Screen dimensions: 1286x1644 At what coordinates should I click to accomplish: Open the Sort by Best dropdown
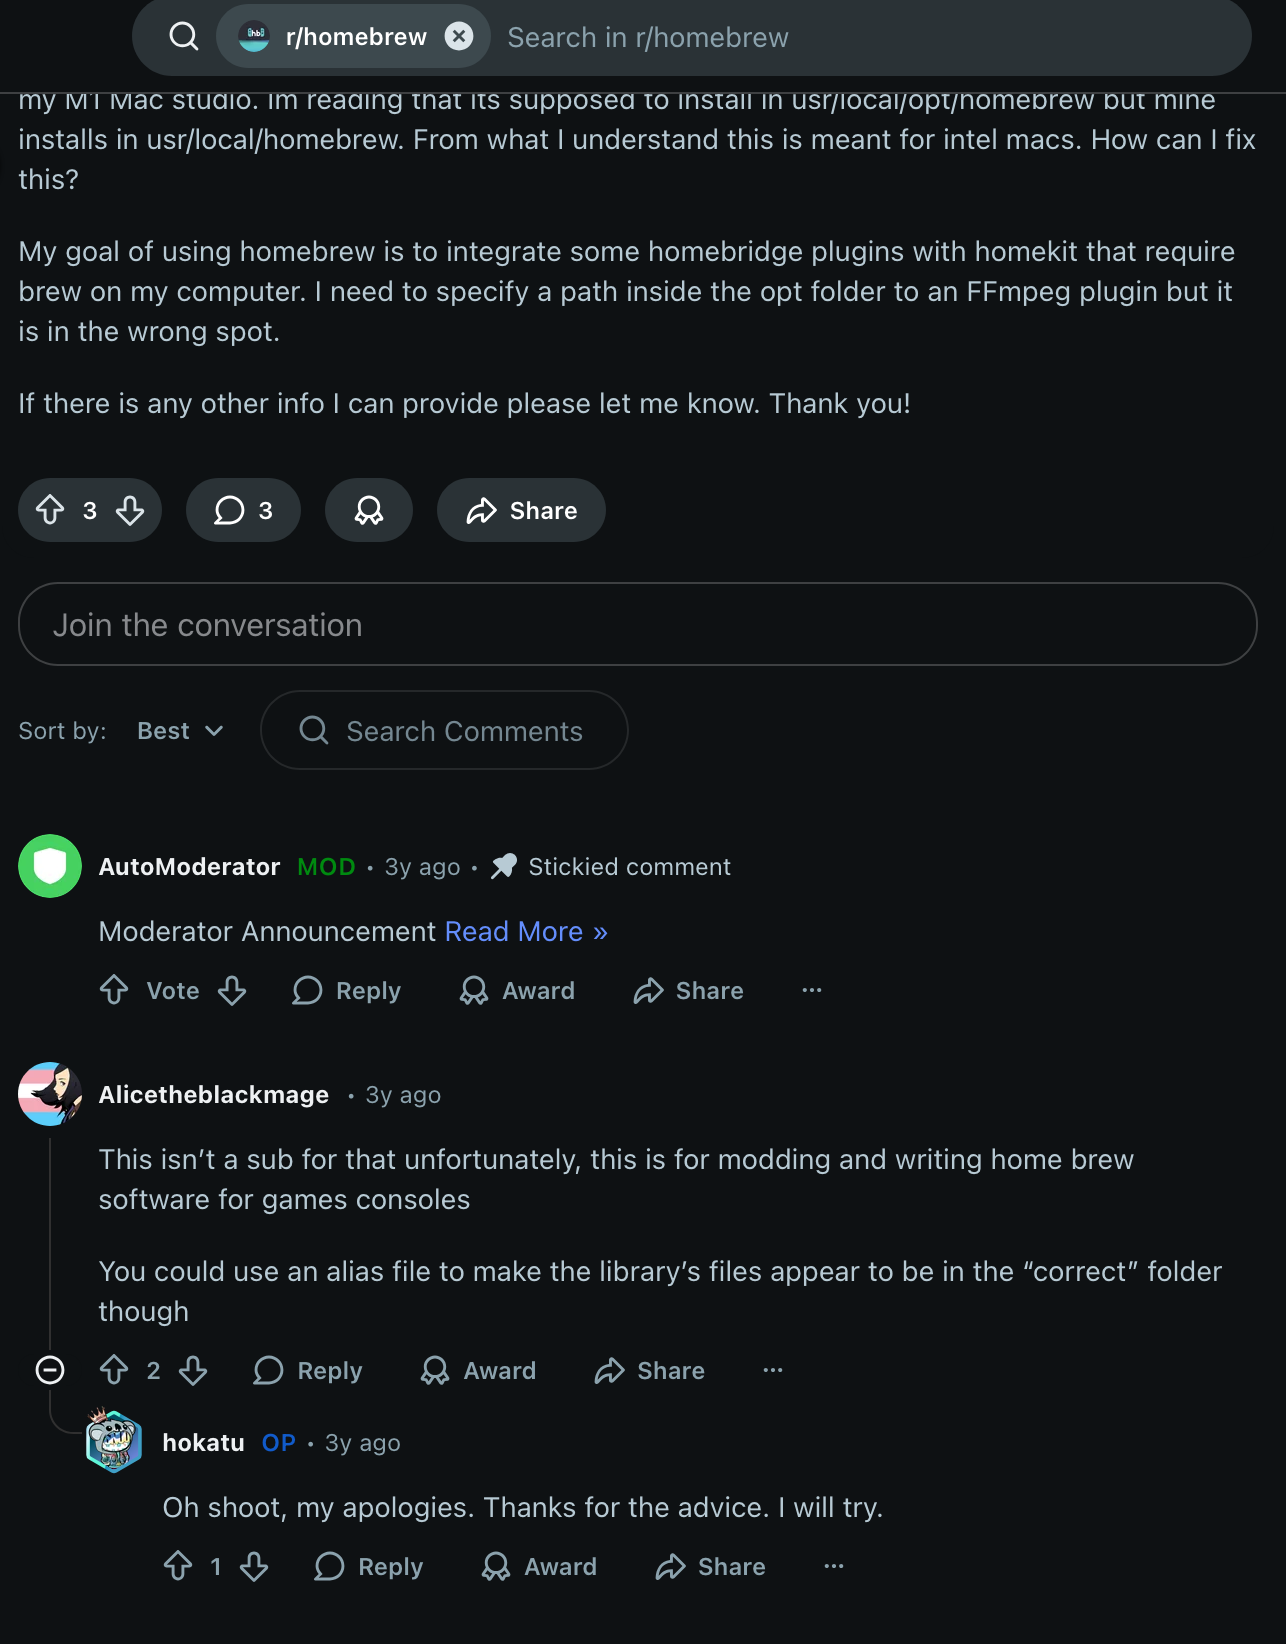pos(180,731)
